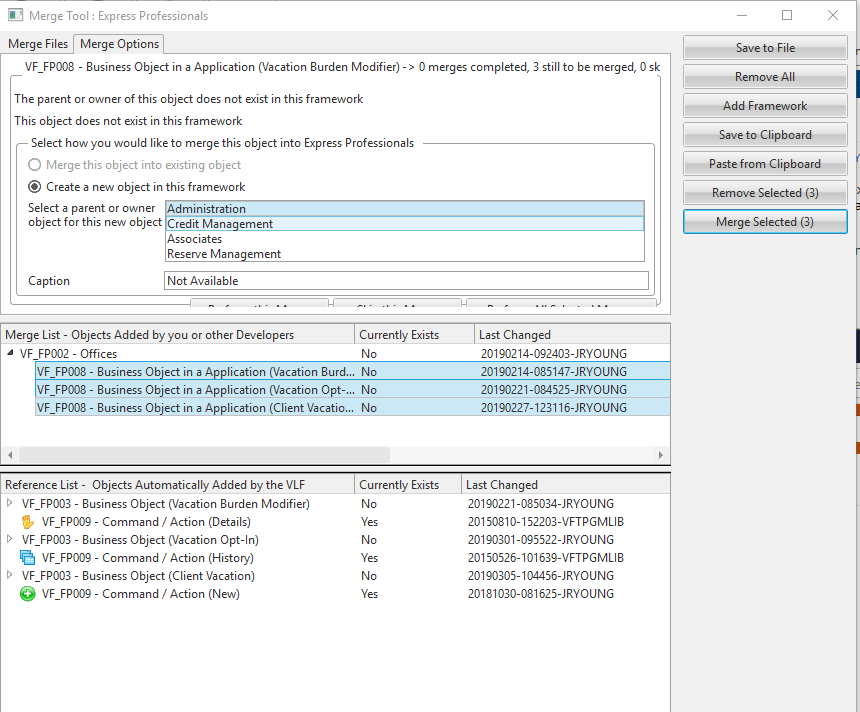This screenshot has height=712, width=860.
Task: Expand Business Object (Client Vacation) node
Action: click(11, 576)
